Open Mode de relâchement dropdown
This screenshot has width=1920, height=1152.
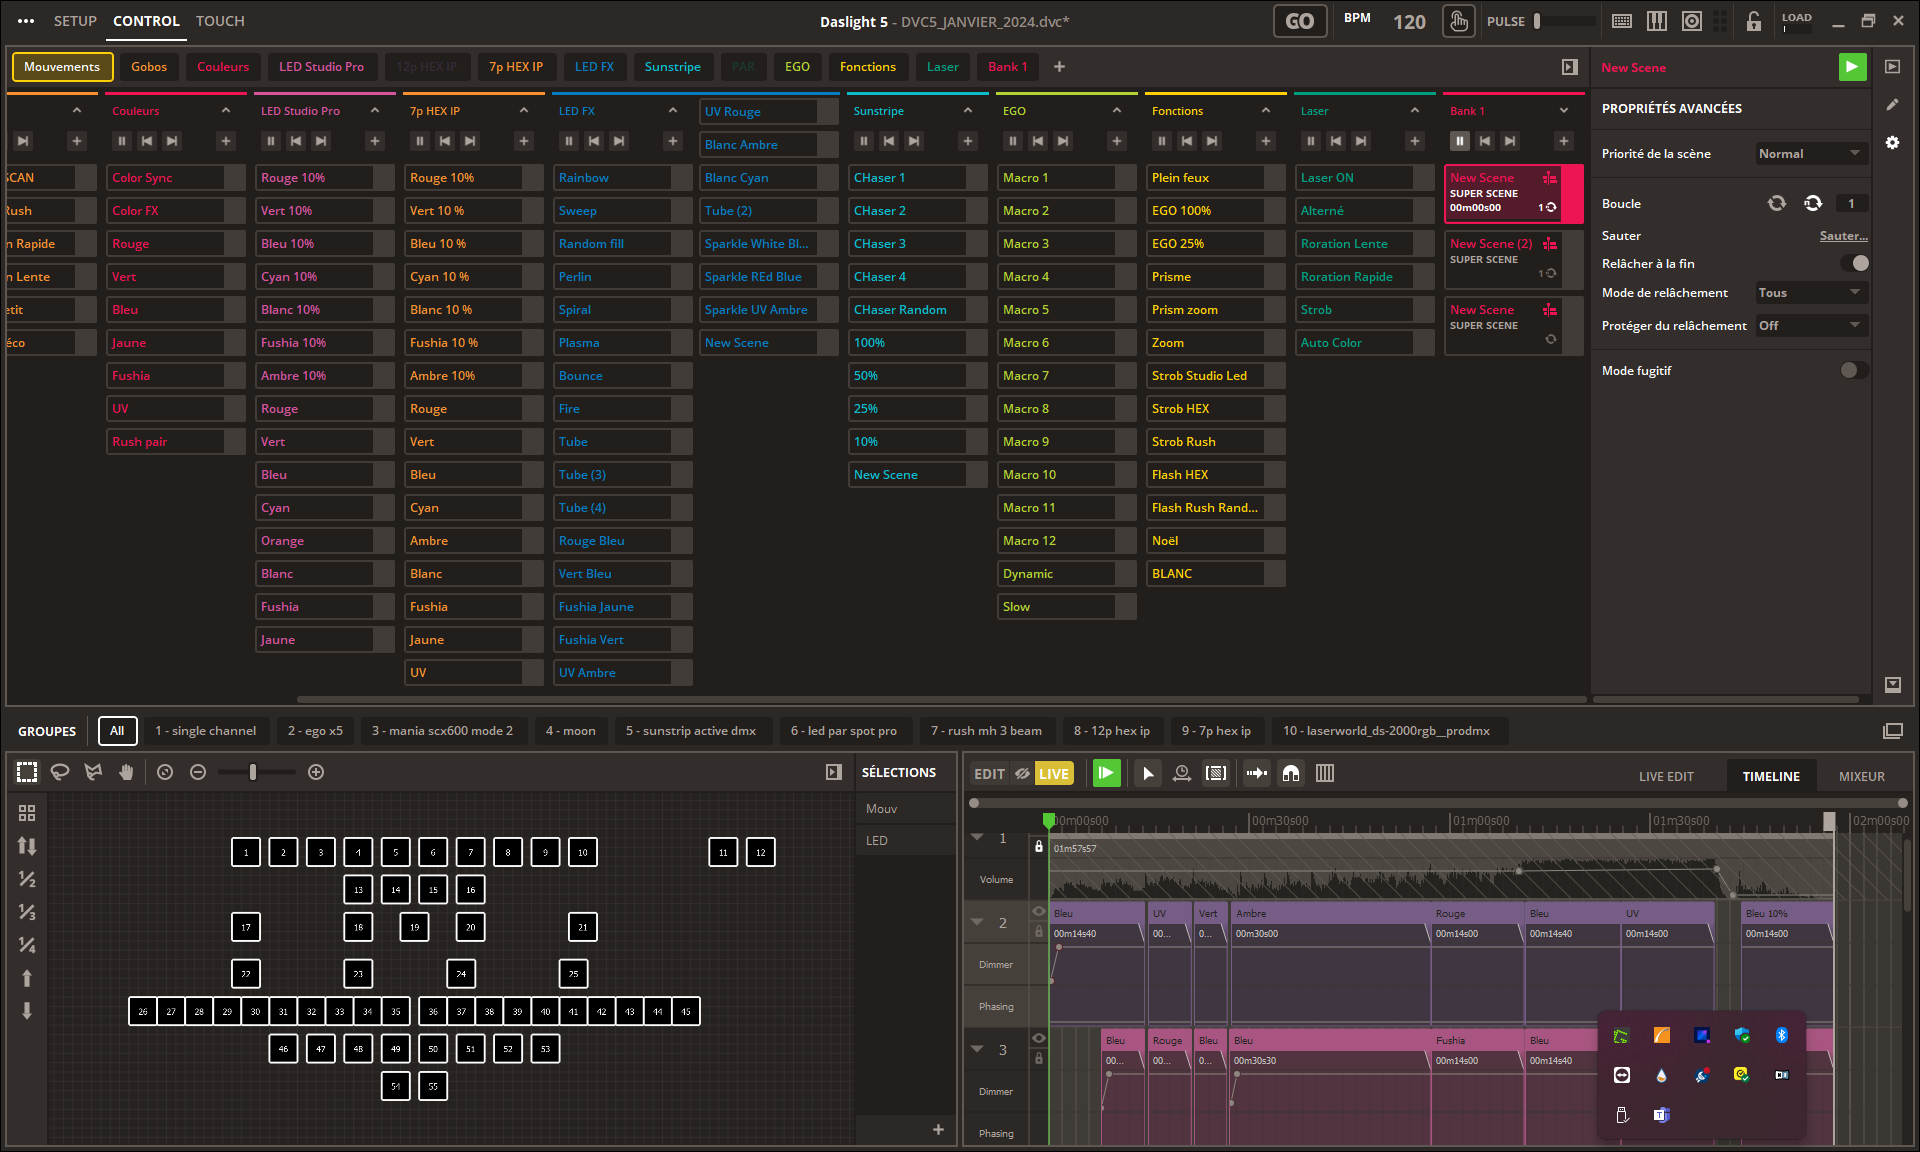click(1811, 293)
